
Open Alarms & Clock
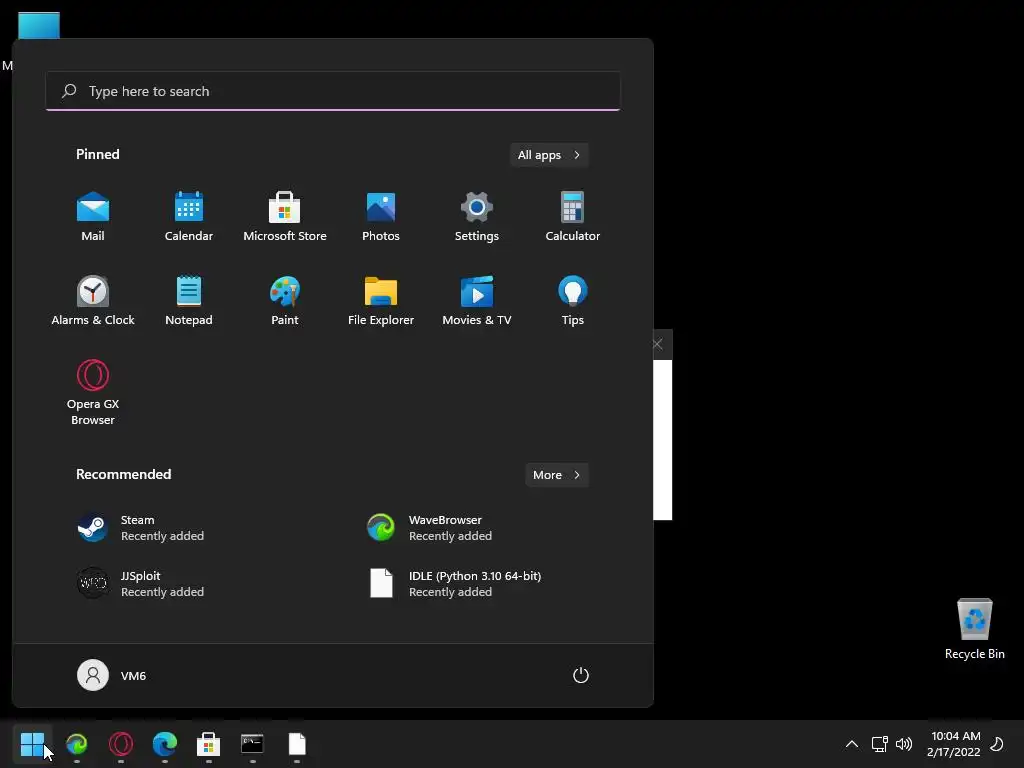93,300
